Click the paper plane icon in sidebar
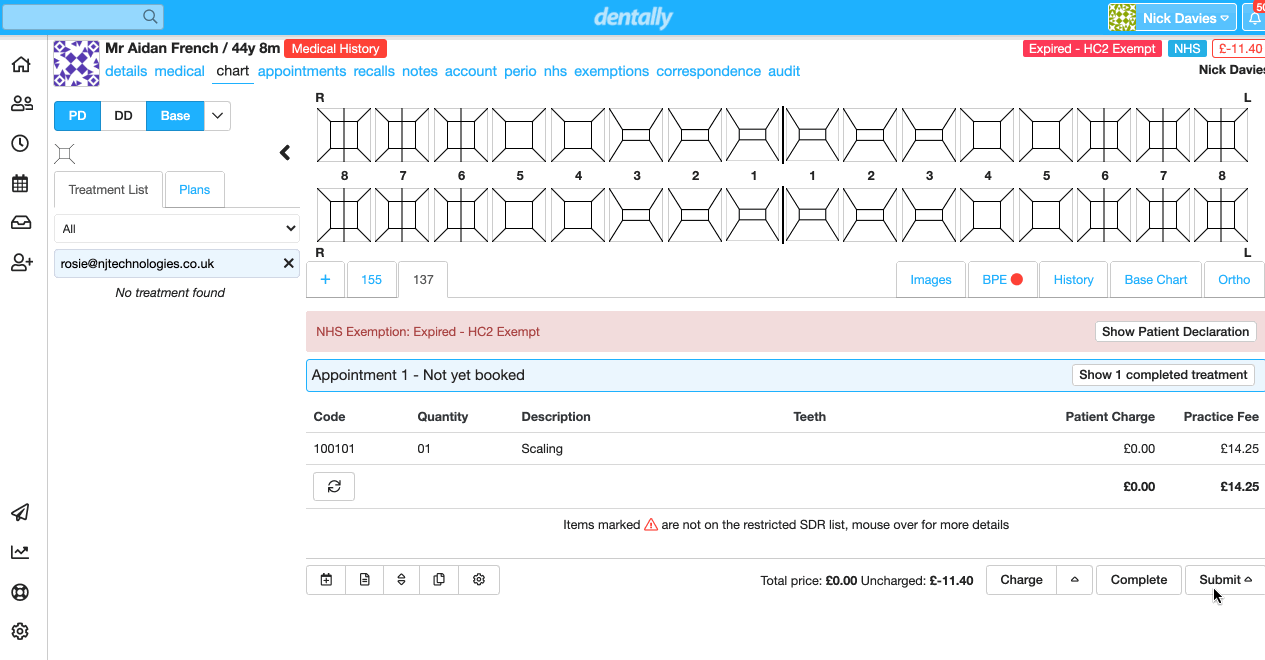This screenshot has height=660, width=1265. coord(20,513)
